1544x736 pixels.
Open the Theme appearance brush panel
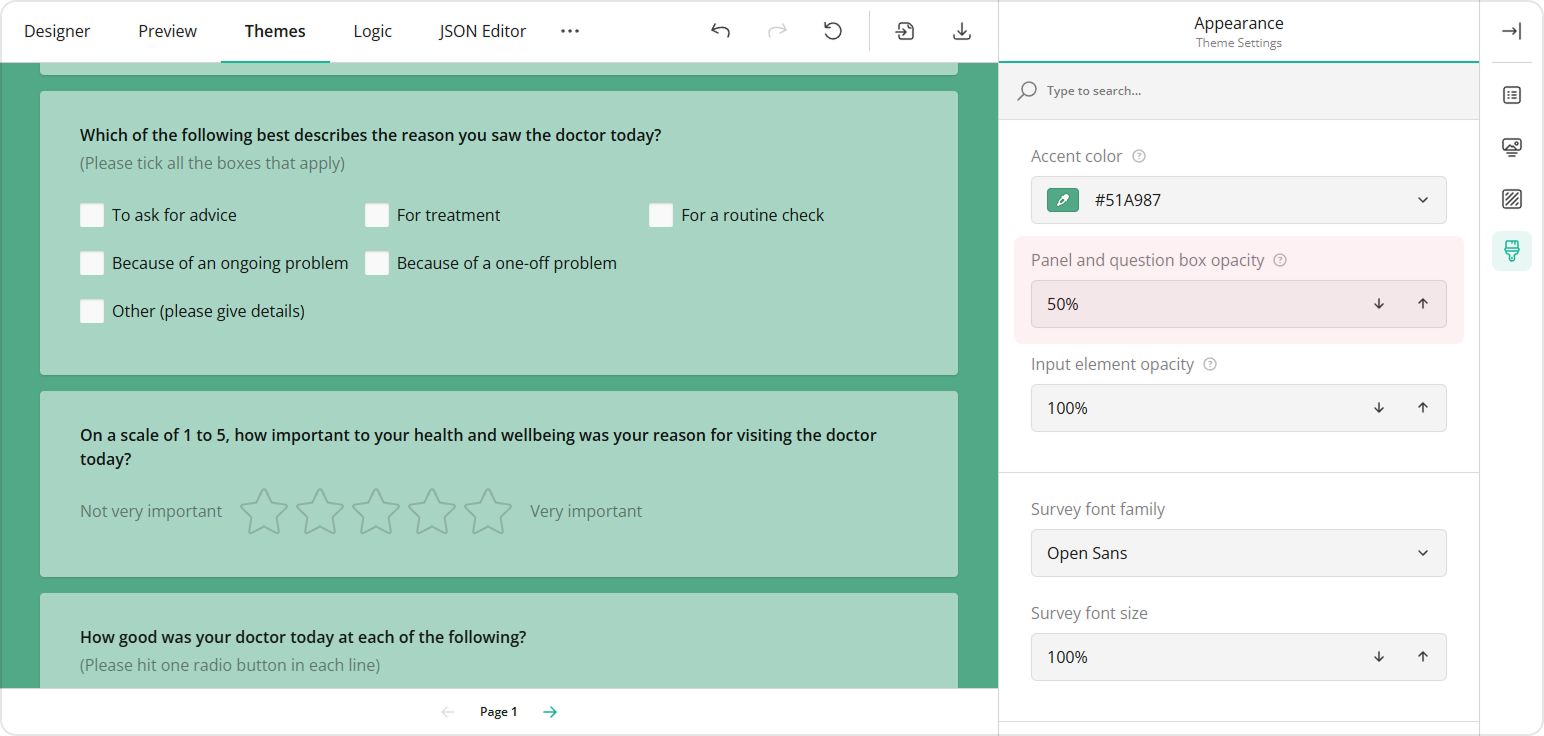pos(1511,251)
